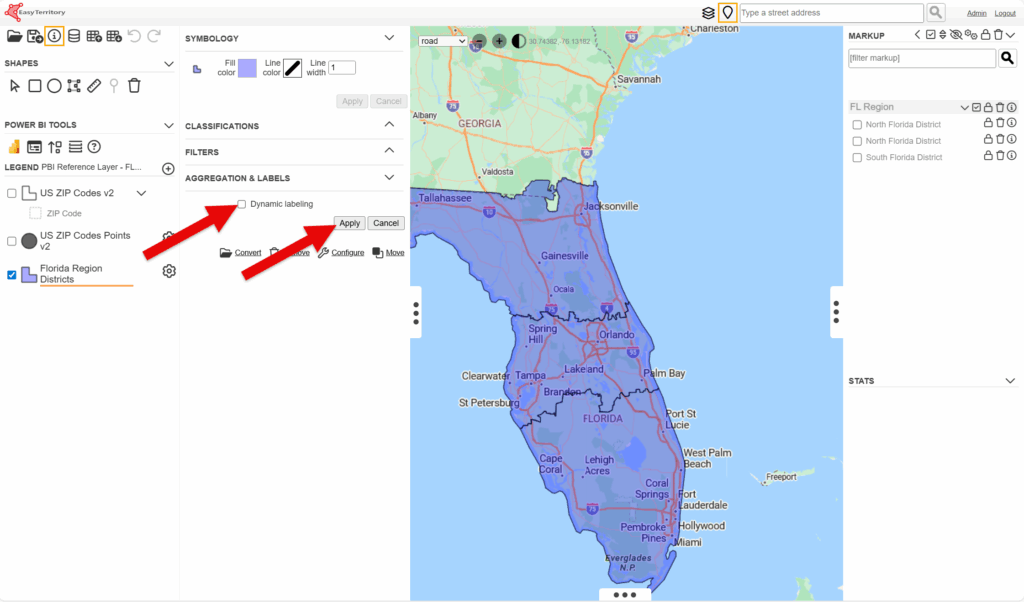Click the open project folder icon
The height and width of the screenshot is (602, 1024).
point(14,36)
